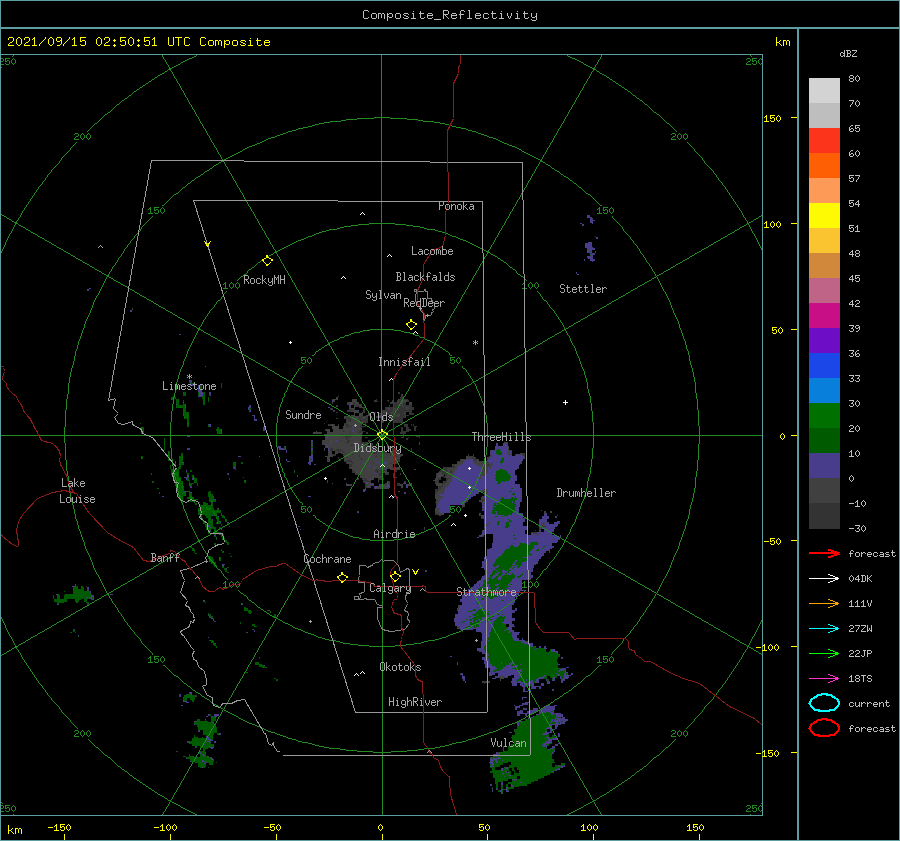Pick the bright yellow swatch in dBZ legend
Screen dimensions: 900x841
[824, 215]
